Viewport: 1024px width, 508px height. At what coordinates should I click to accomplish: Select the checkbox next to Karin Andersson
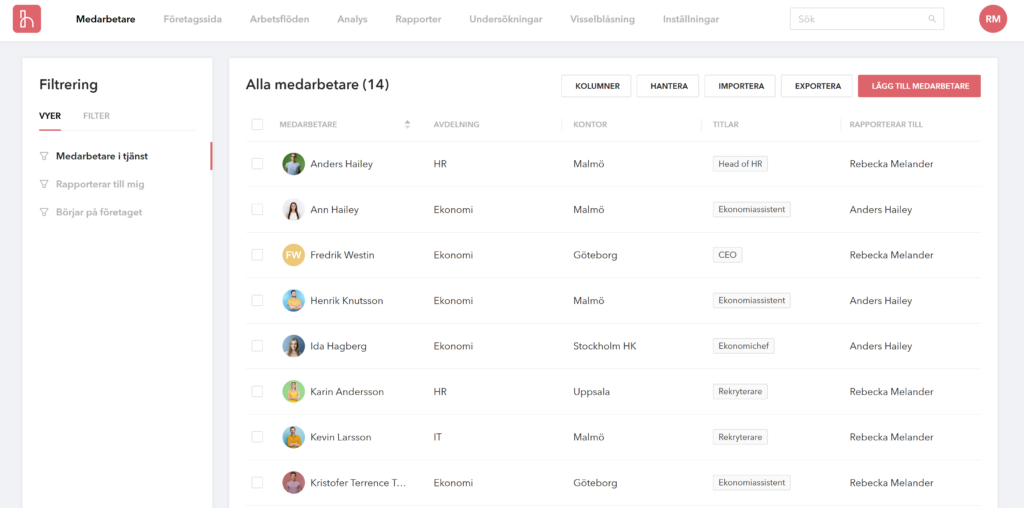pyautogui.click(x=257, y=392)
